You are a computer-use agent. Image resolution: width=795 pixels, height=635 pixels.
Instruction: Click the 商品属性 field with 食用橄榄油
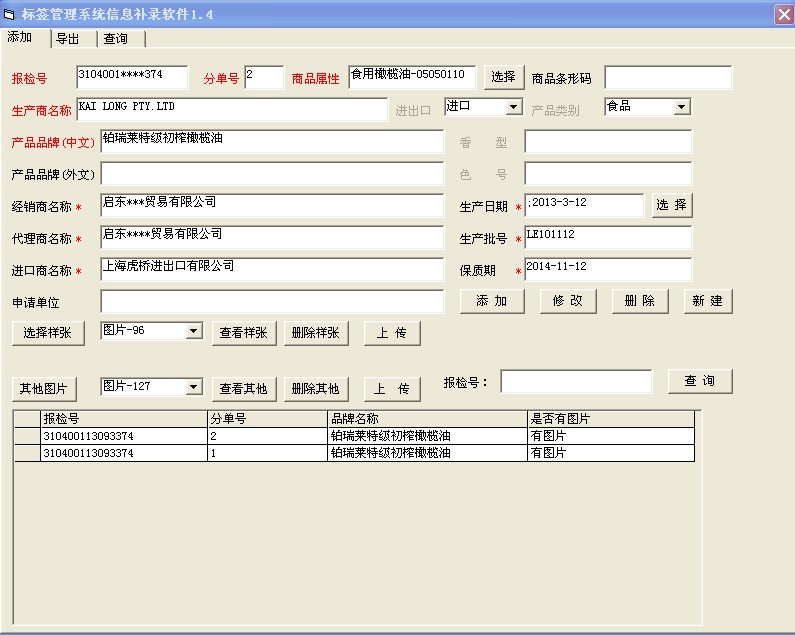pyautogui.click(x=412, y=77)
